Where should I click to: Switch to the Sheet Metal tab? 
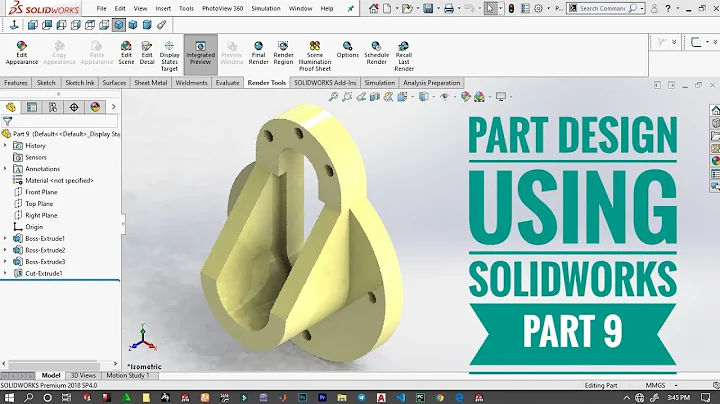point(151,83)
